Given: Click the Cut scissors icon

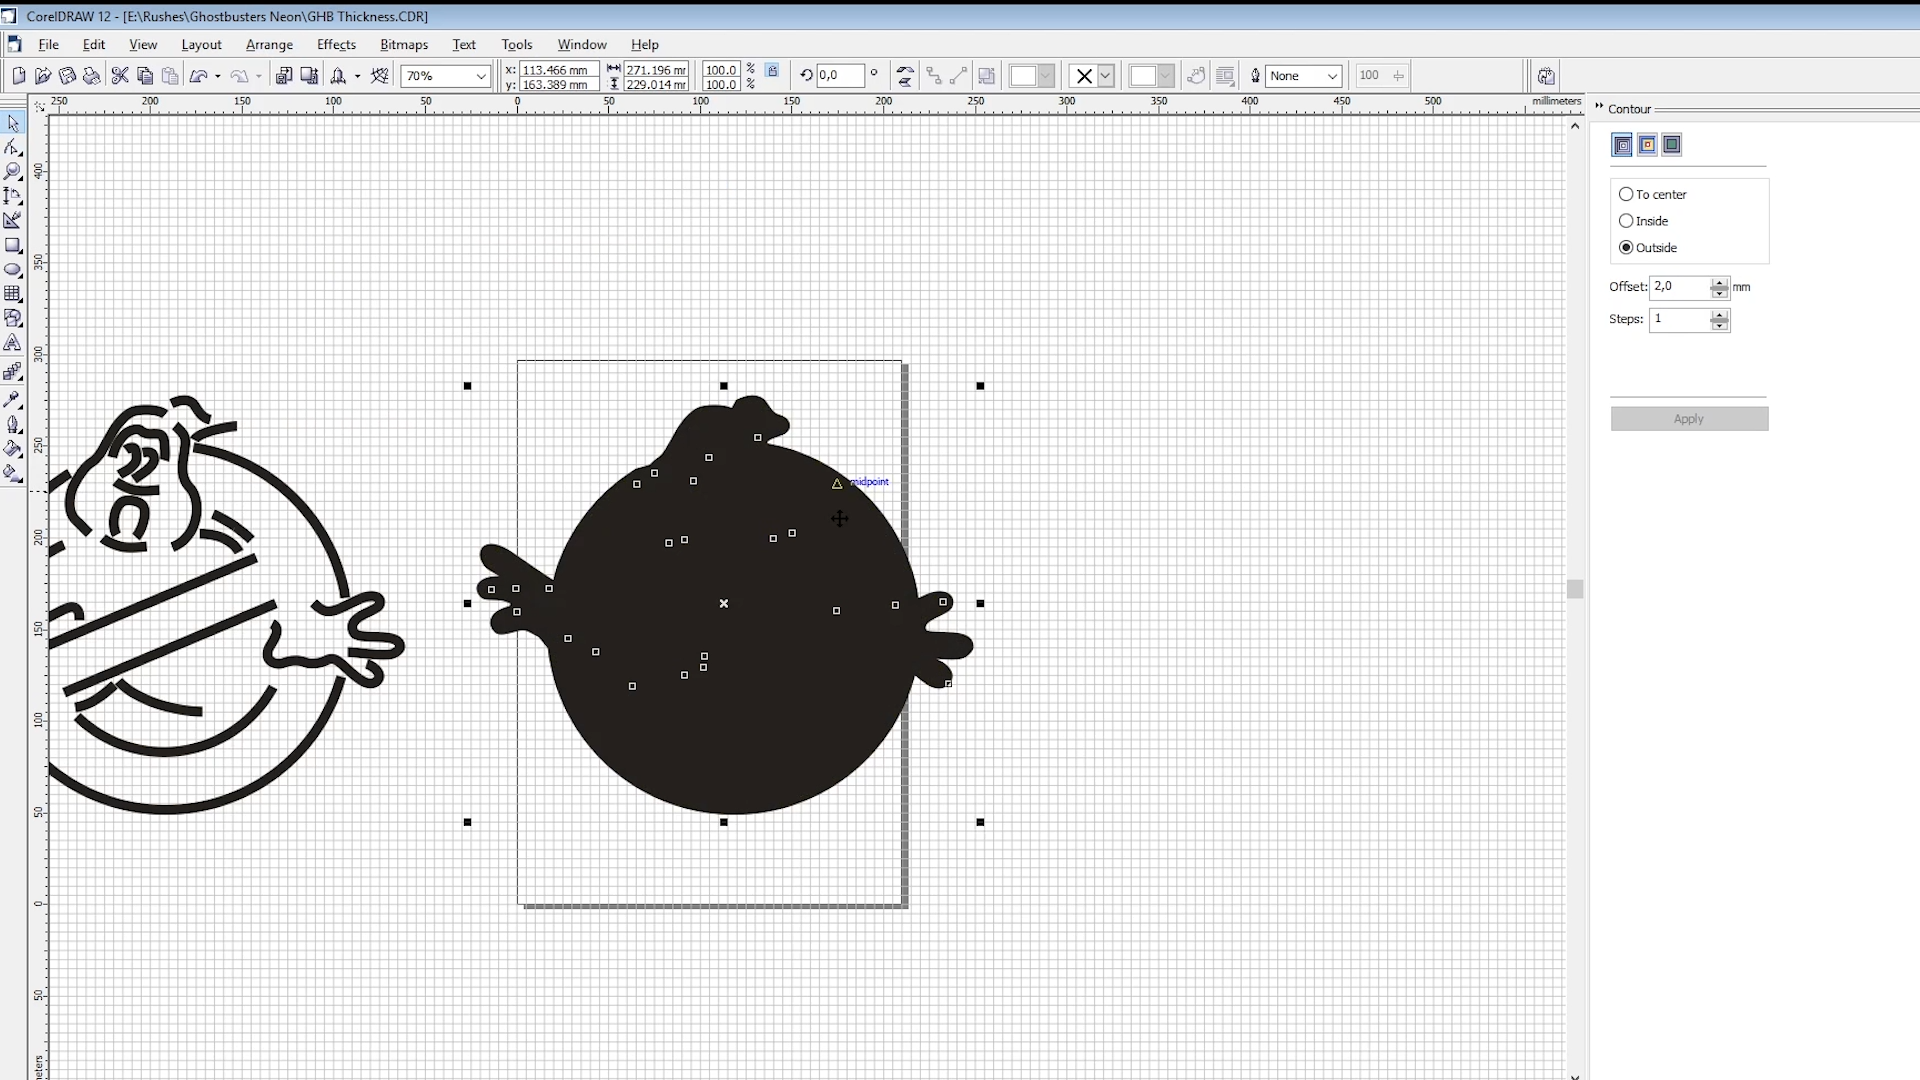Looking at the screenshot, I should 120,76.
